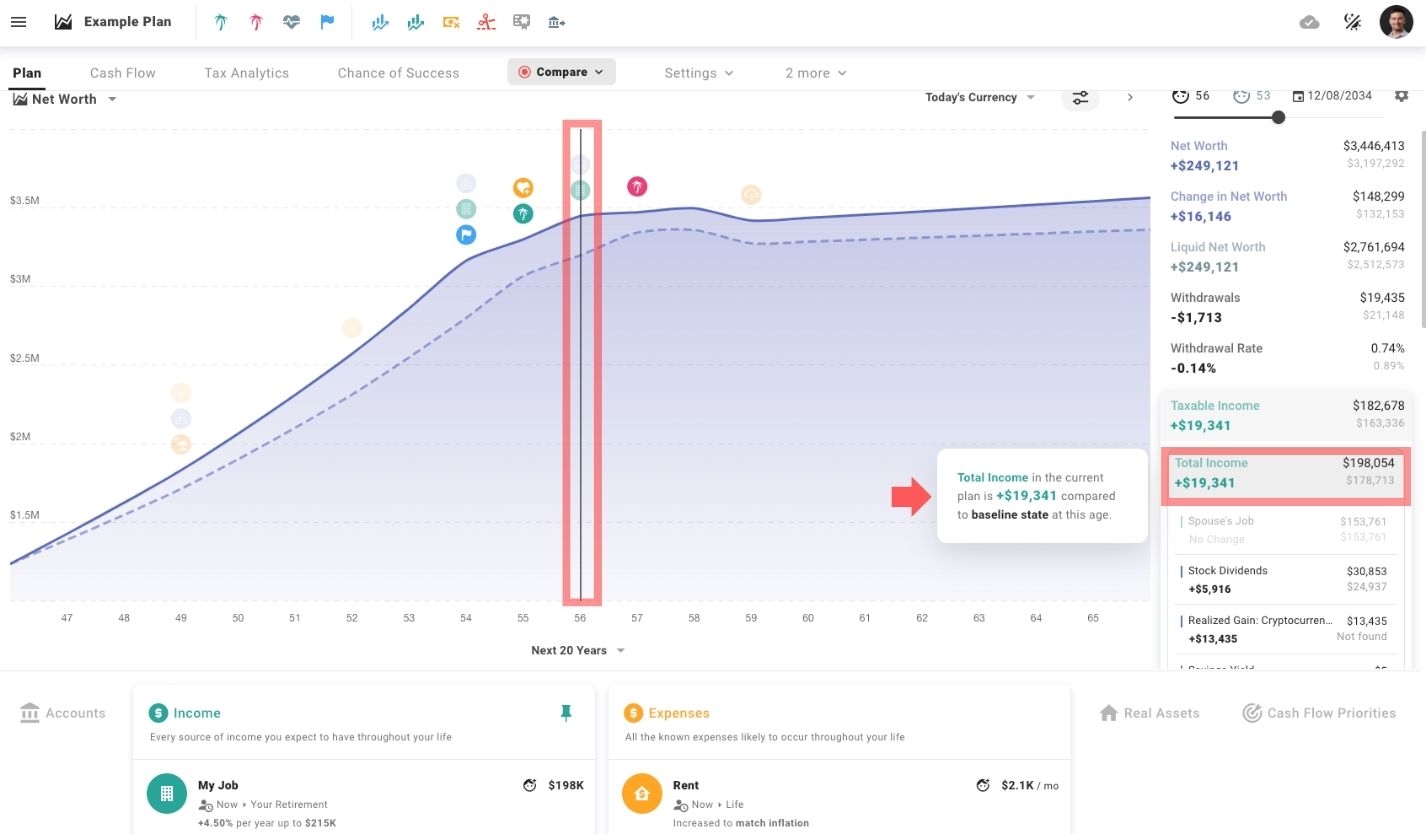Screen dimensions: 1426x835
Task: Click the pink palm tree toolbar icon
Action: pyautogui.click(x=256, y=22)
